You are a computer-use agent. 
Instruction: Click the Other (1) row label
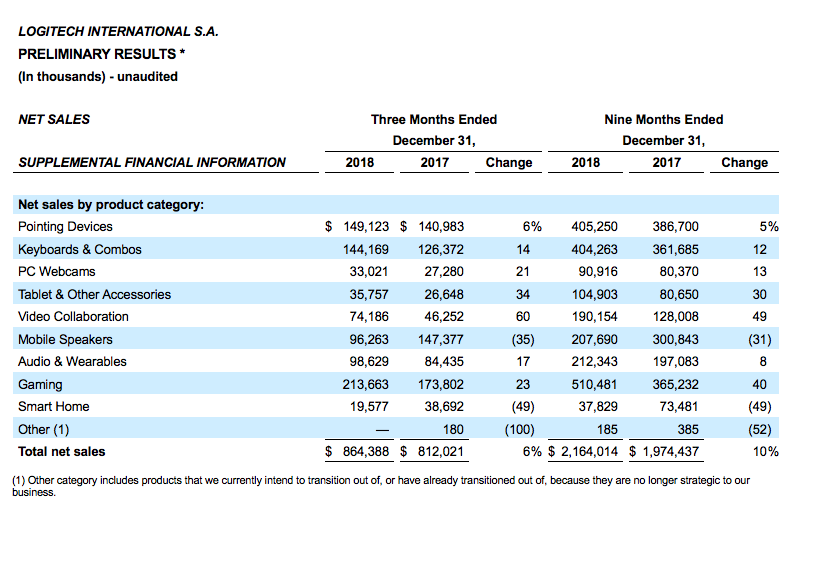pos(44,430)
